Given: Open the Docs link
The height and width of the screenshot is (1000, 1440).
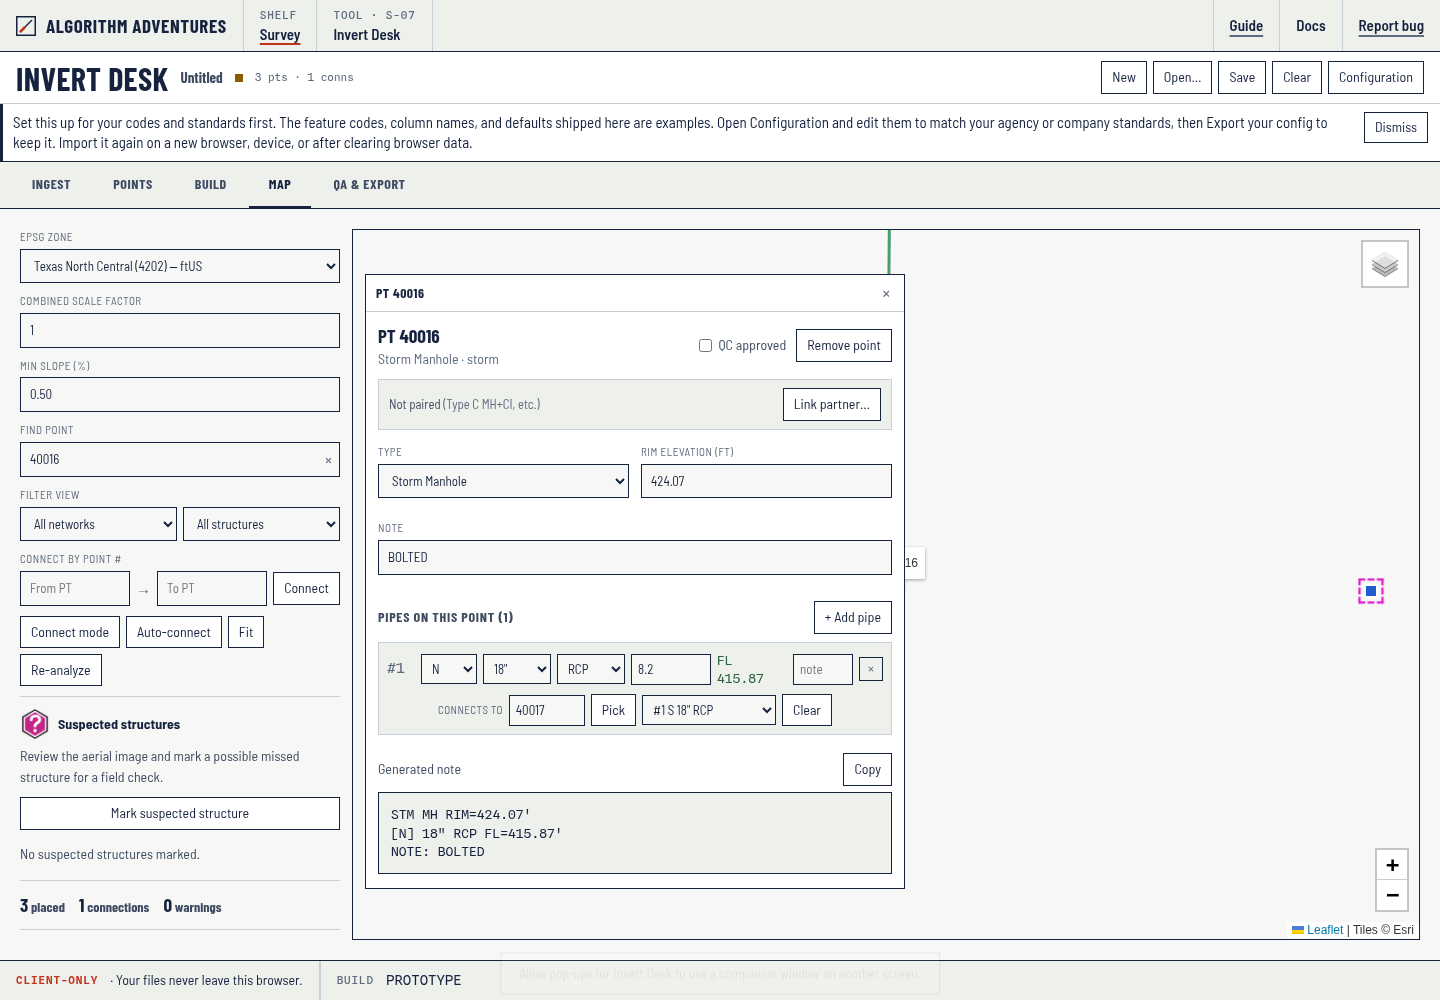Looking at the screenshot, I should coord(1311,26).
